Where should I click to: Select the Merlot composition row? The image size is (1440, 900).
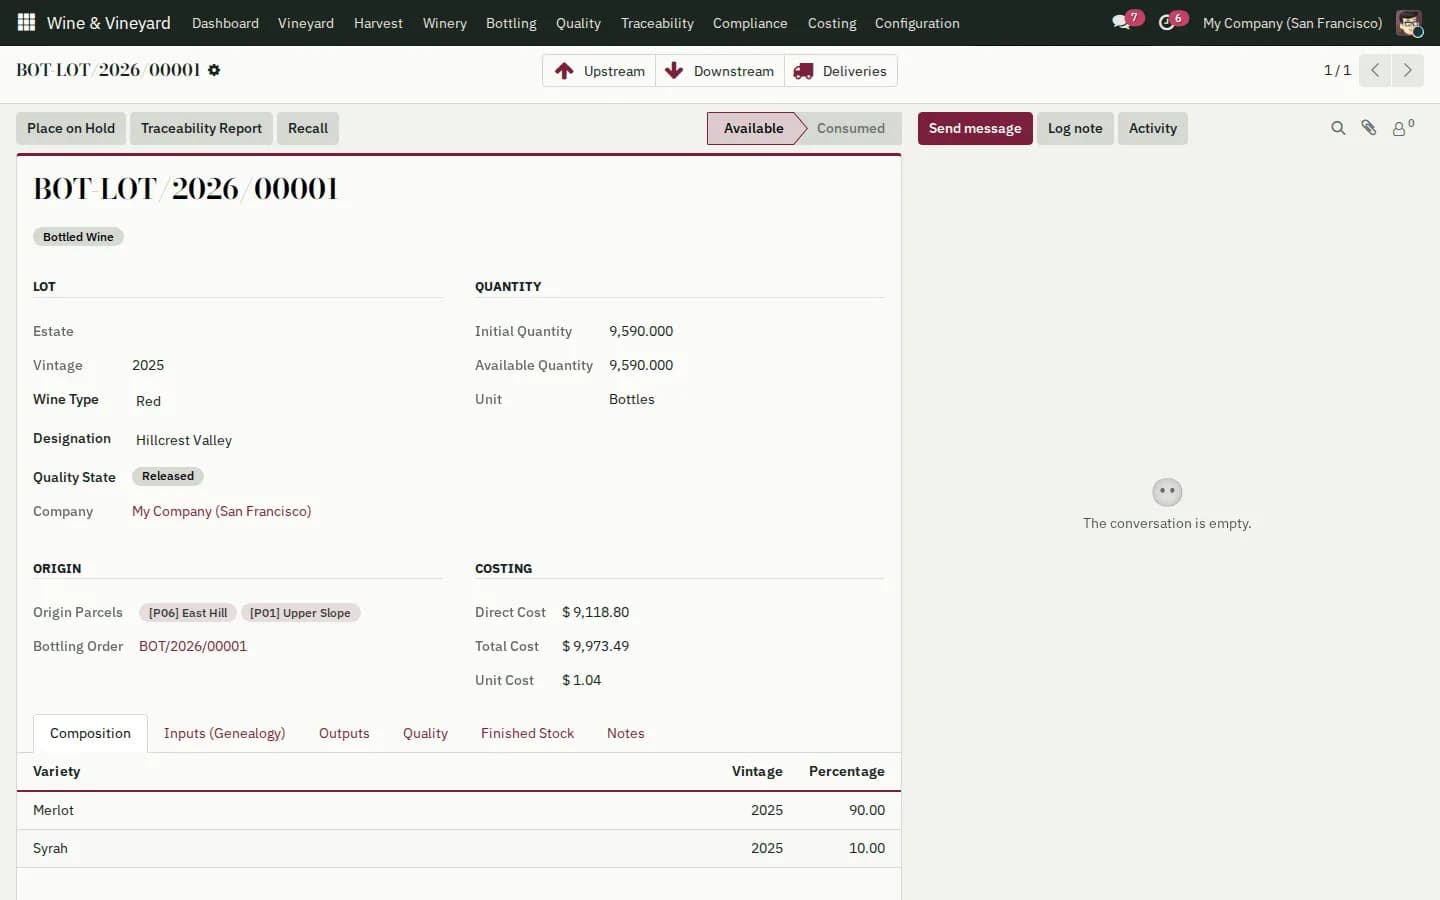coord(459,810)
